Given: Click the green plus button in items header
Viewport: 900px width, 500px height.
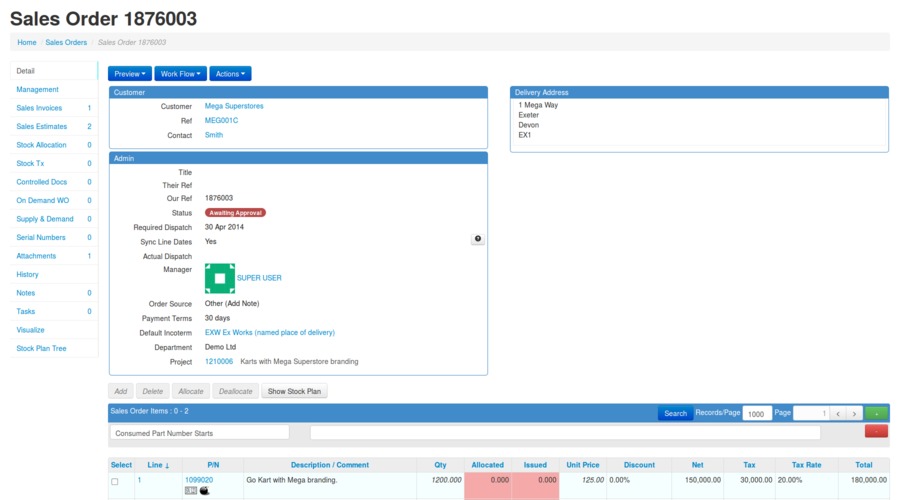Looking at the screenshot, I should (x=877, y=413).
